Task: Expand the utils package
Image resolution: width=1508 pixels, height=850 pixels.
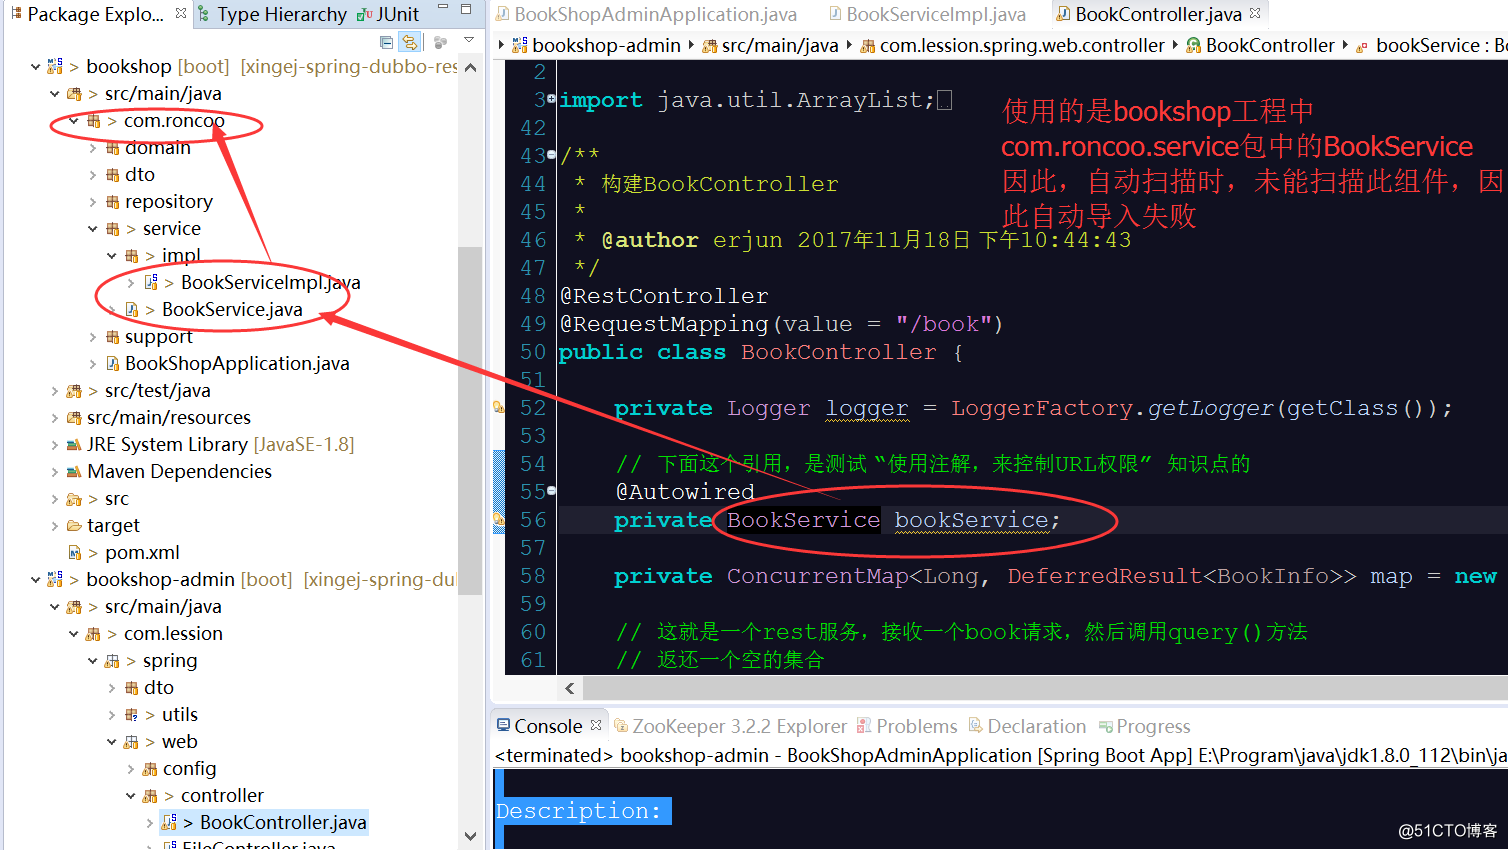Action: click(x=111, y=715)
